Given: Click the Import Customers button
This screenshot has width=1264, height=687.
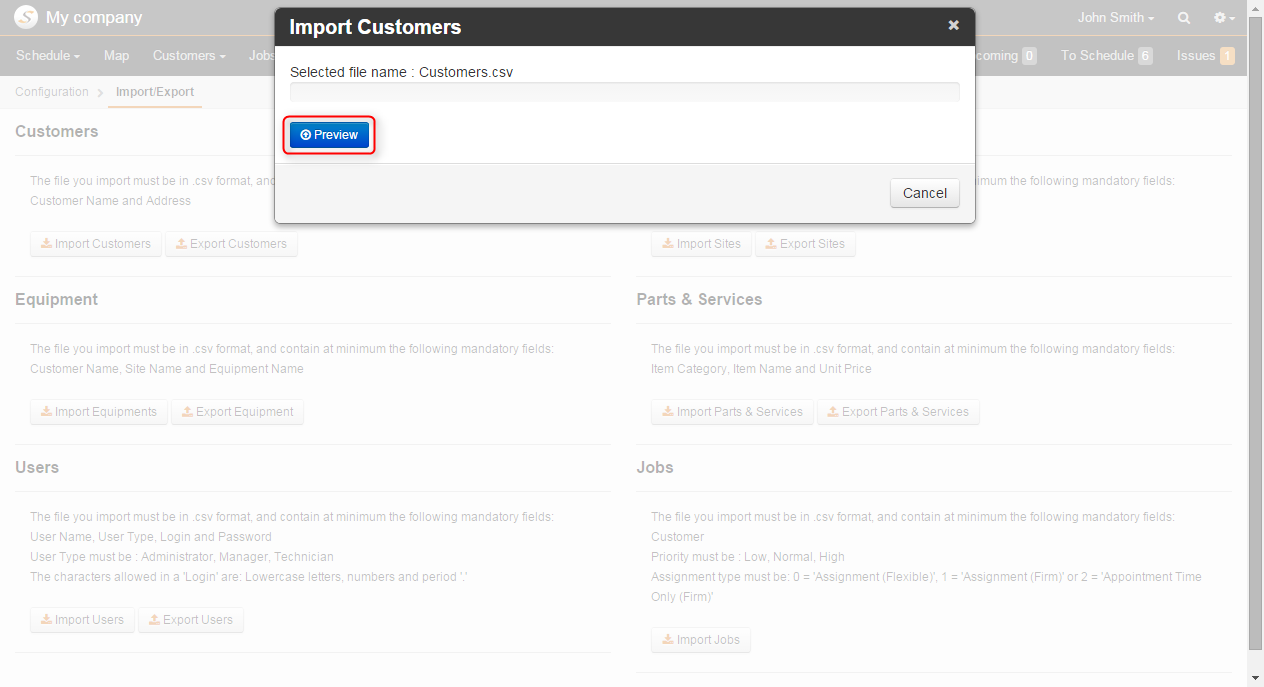Looking at the screenshot, I should pyautogui.click(x=96, y=244).
